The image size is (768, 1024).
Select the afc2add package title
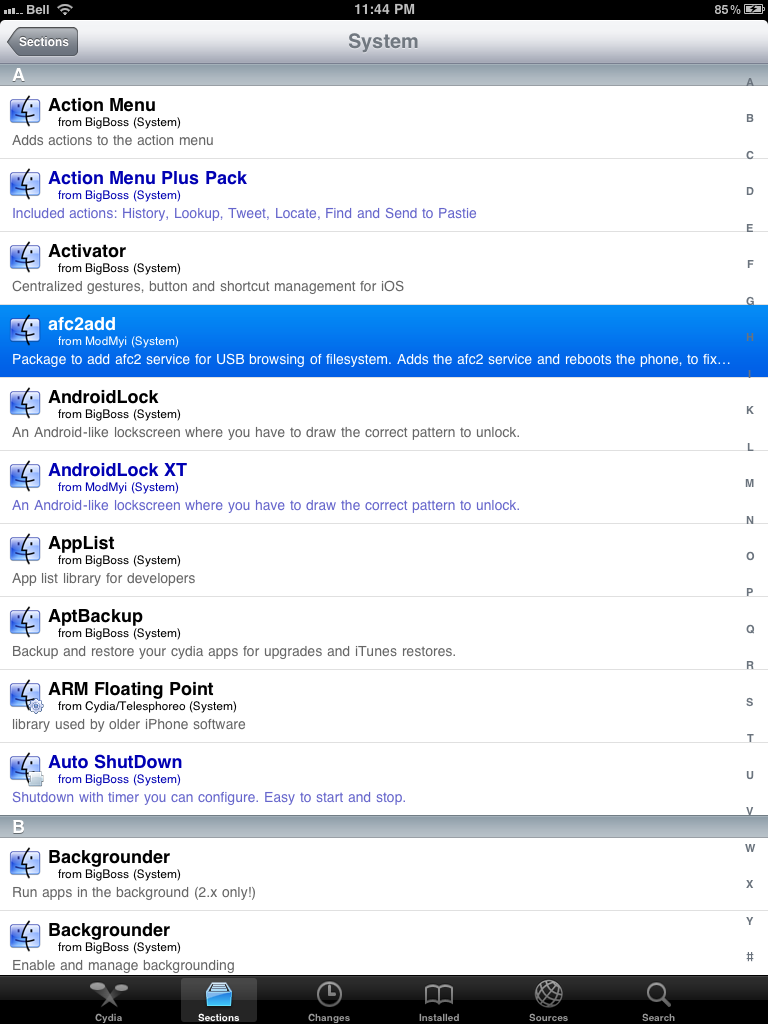coord(82,325)
